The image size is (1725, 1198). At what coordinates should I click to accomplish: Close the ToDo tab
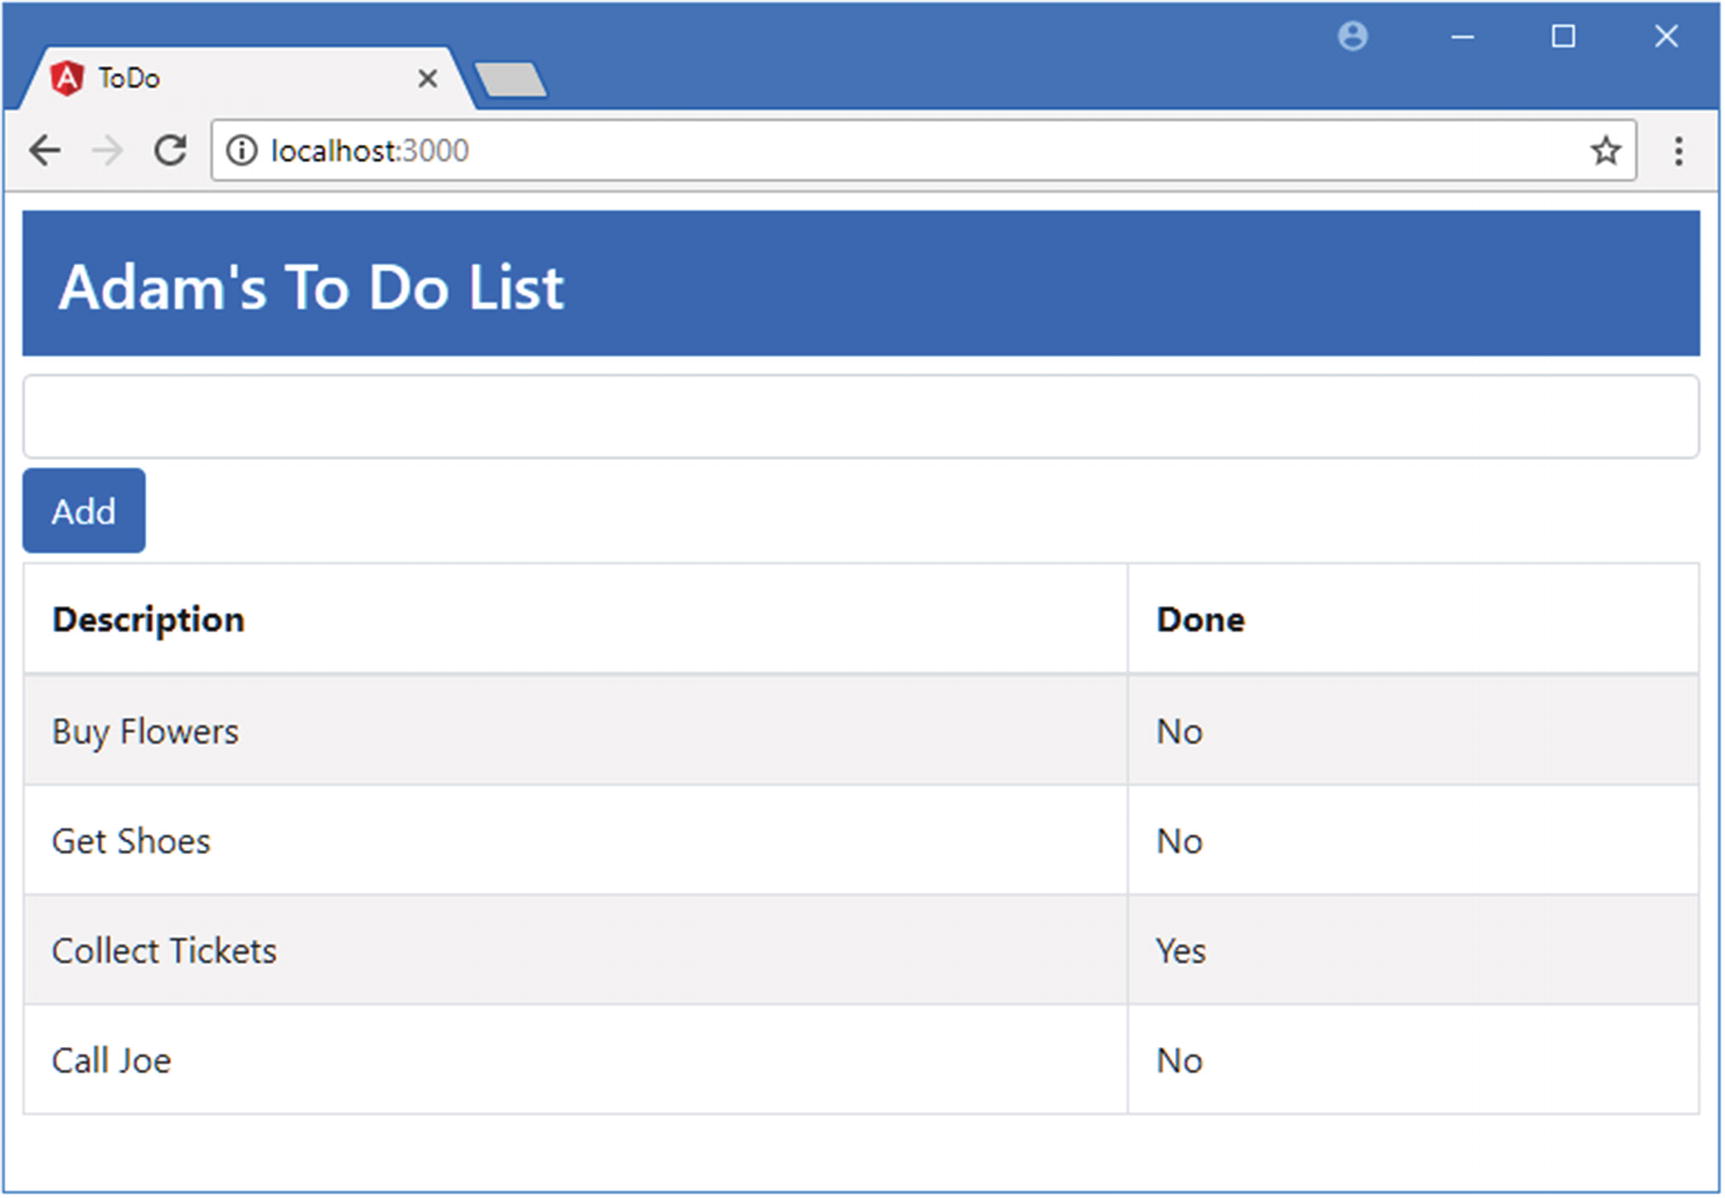point(427,78)
